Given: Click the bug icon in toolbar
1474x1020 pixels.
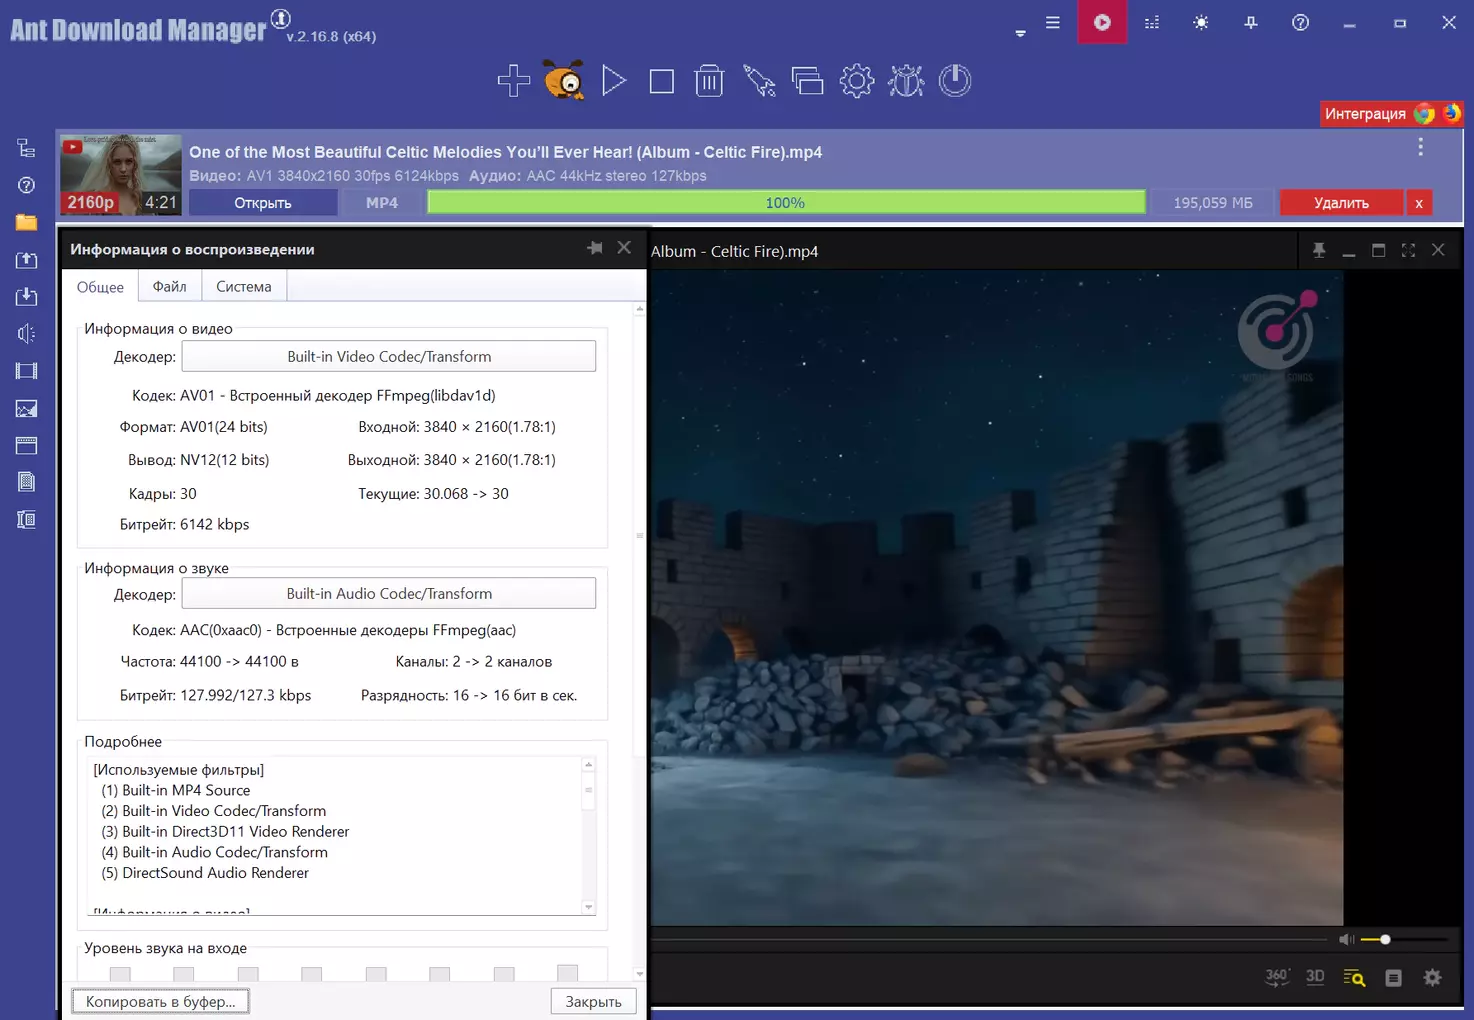Looking at the screenshot, I should point(906,81).
